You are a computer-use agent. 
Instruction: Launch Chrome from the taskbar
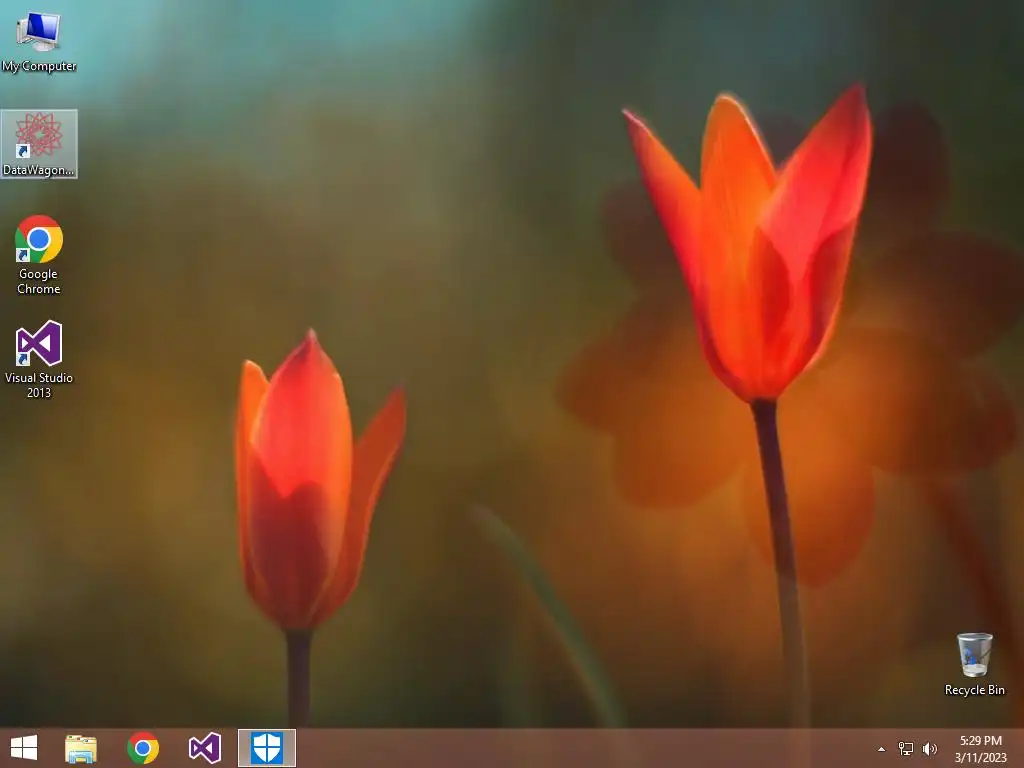coord(143,748)
